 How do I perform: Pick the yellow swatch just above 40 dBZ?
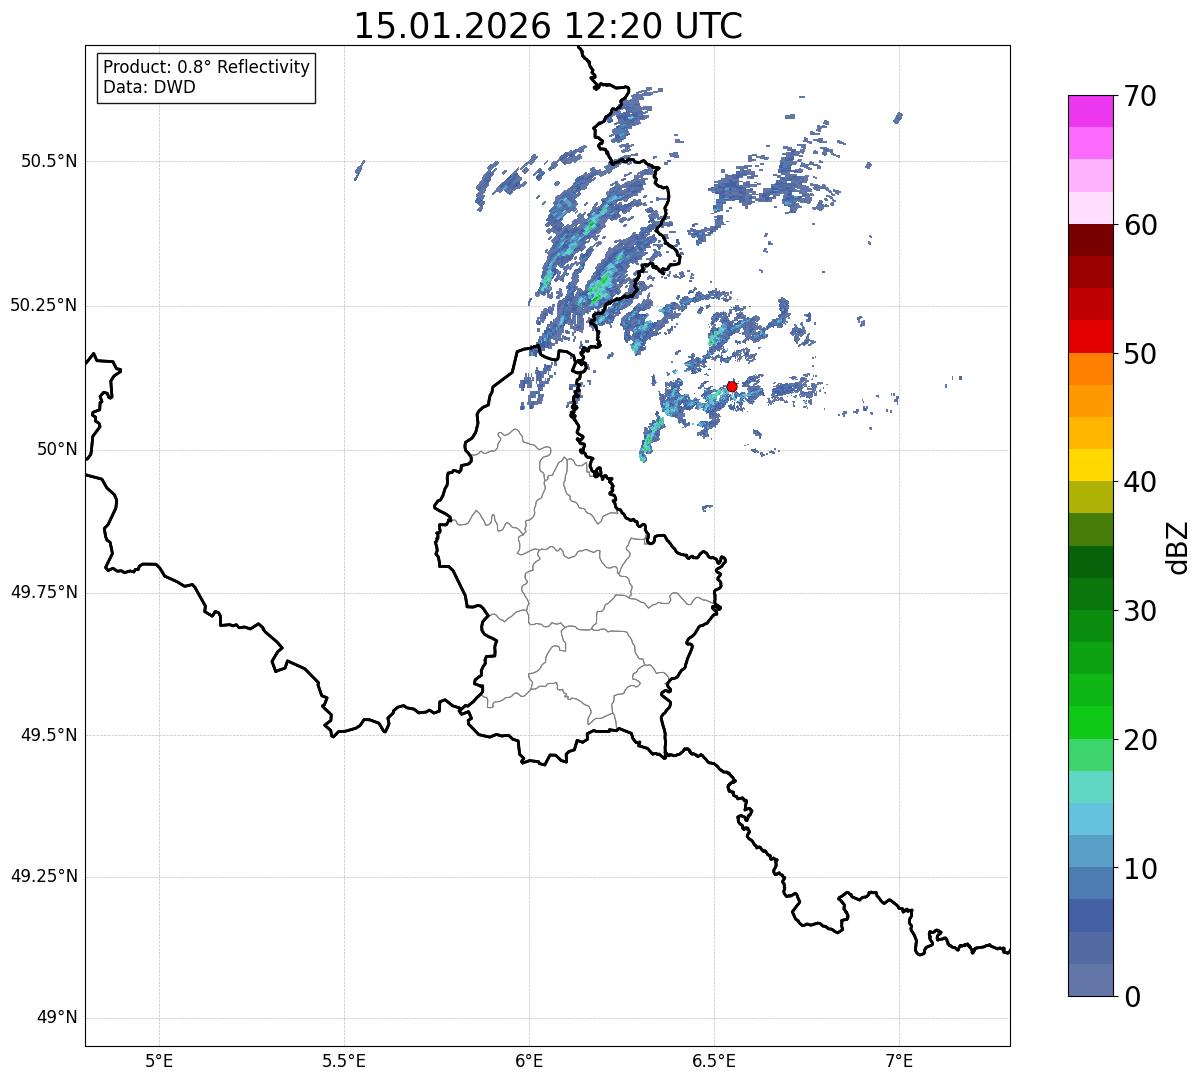coord(1091,465)
